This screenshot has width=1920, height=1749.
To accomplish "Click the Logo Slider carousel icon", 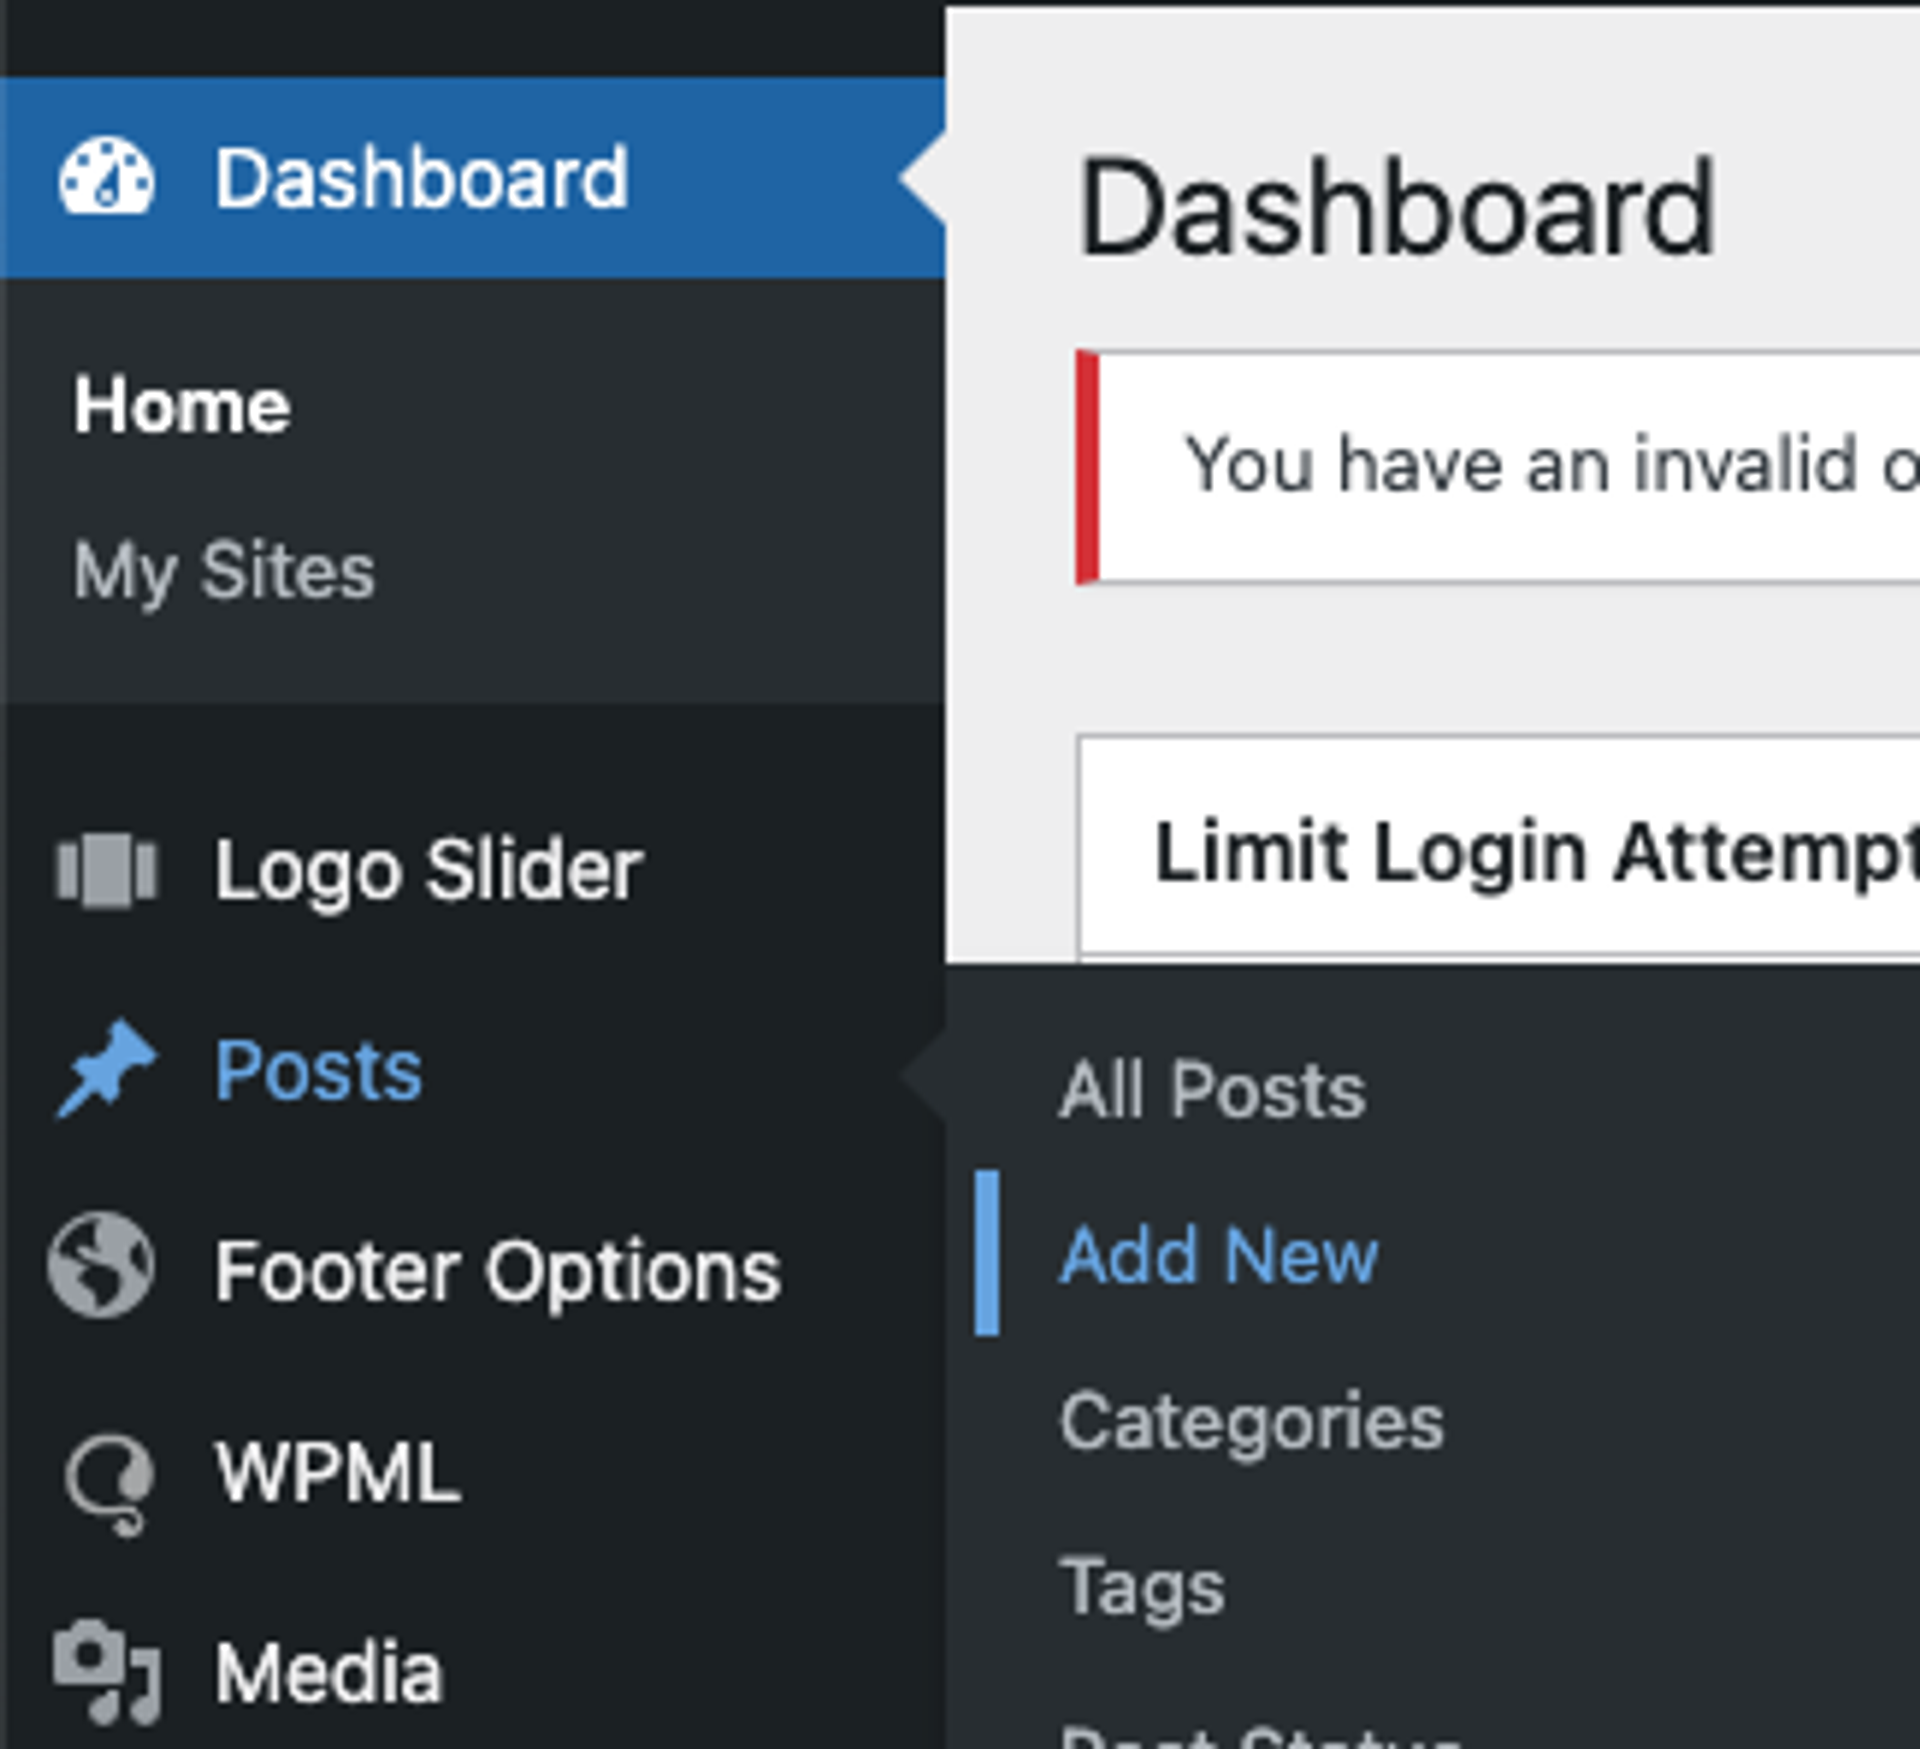I will 108,868.
